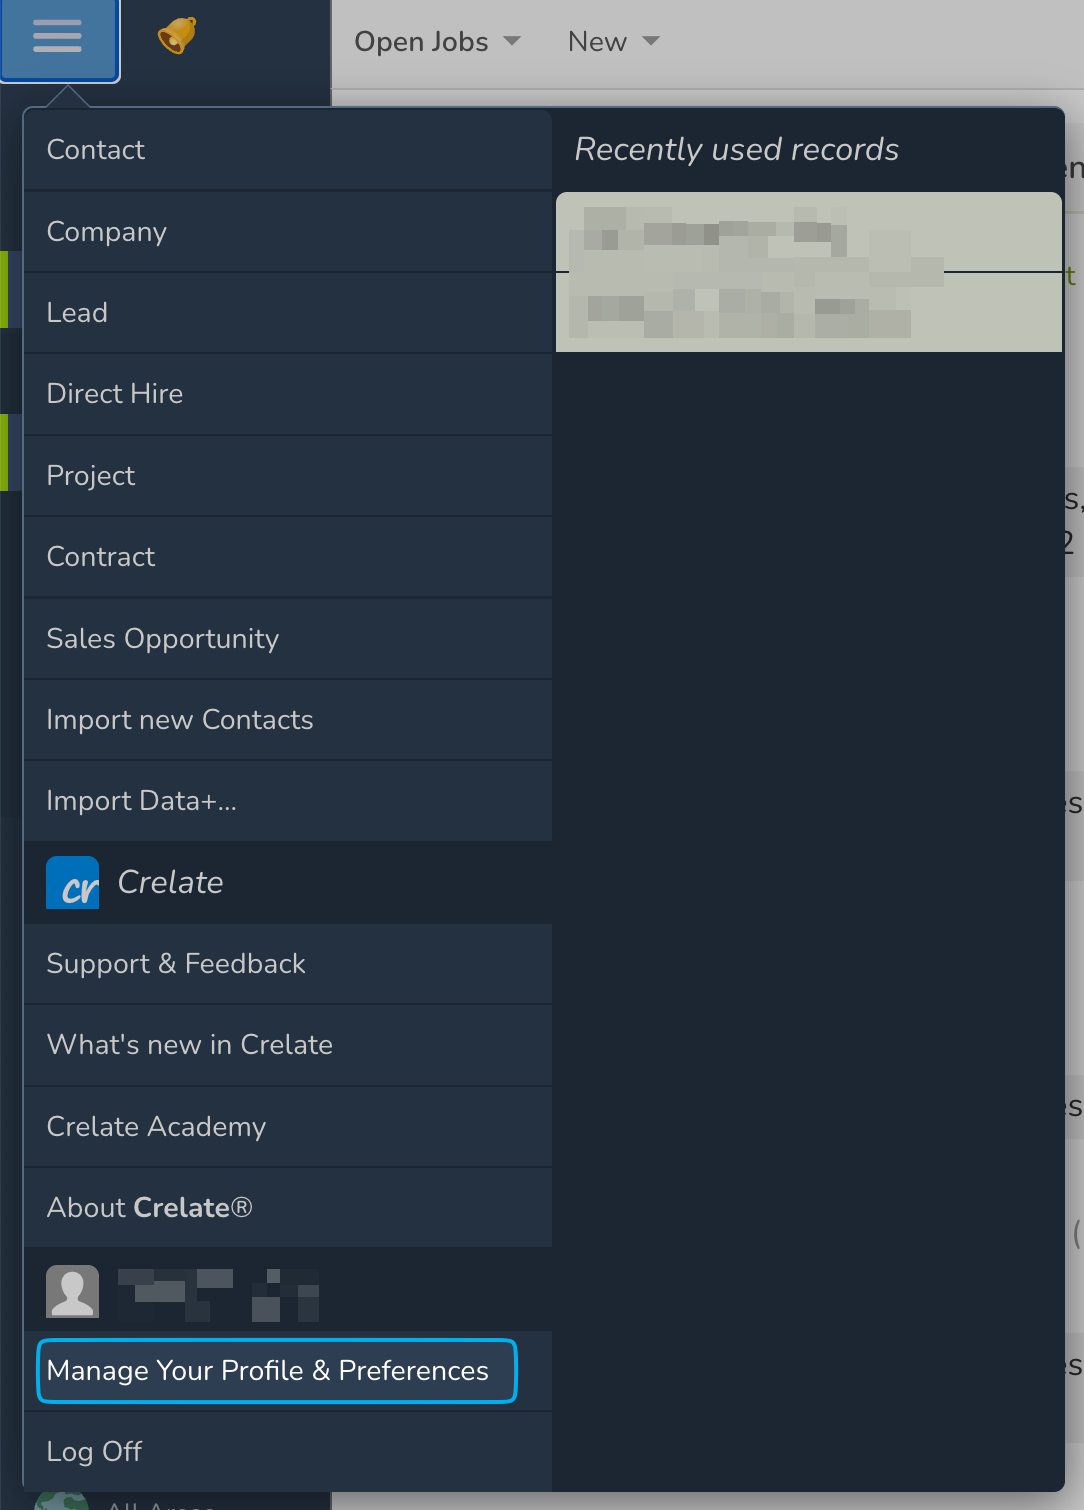Click Log Off
This screenshot has width=1084, height=1510.
click(95, 1452)
